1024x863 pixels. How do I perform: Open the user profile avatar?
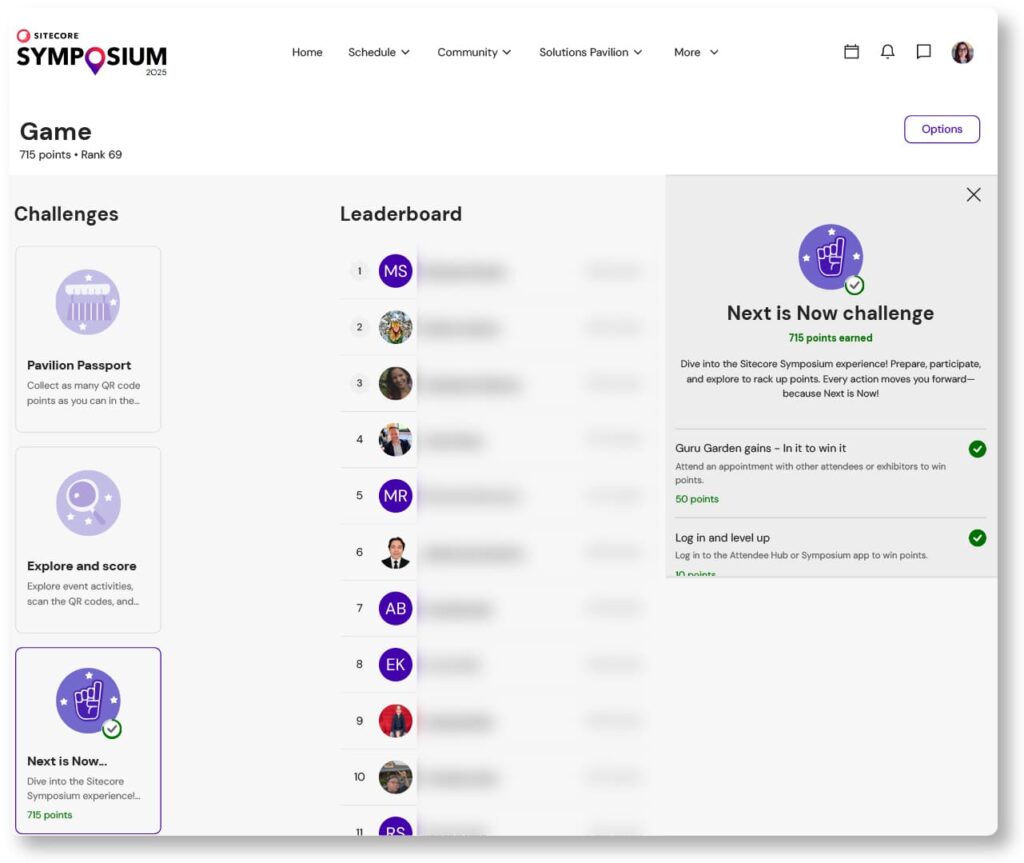point(962,53)
